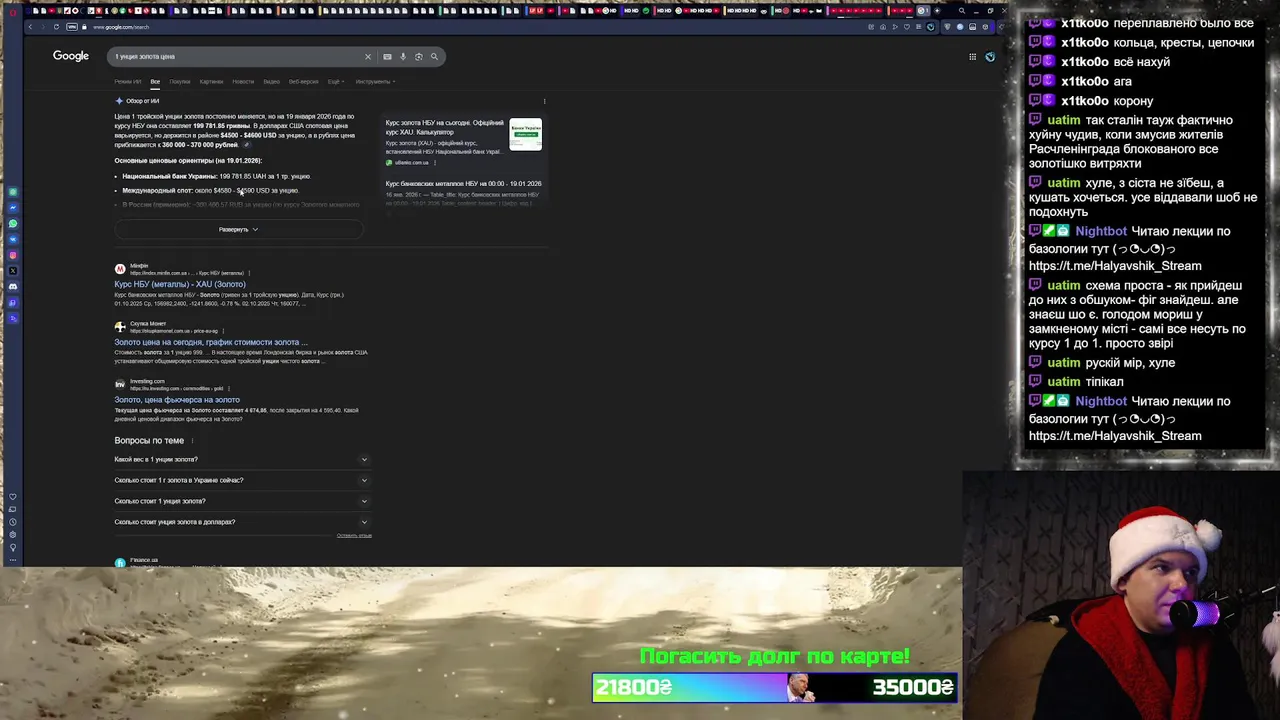This screenshot has width=1280, height=720.
Task: Select the Видео search tab
Action: (x=271, y=82)
